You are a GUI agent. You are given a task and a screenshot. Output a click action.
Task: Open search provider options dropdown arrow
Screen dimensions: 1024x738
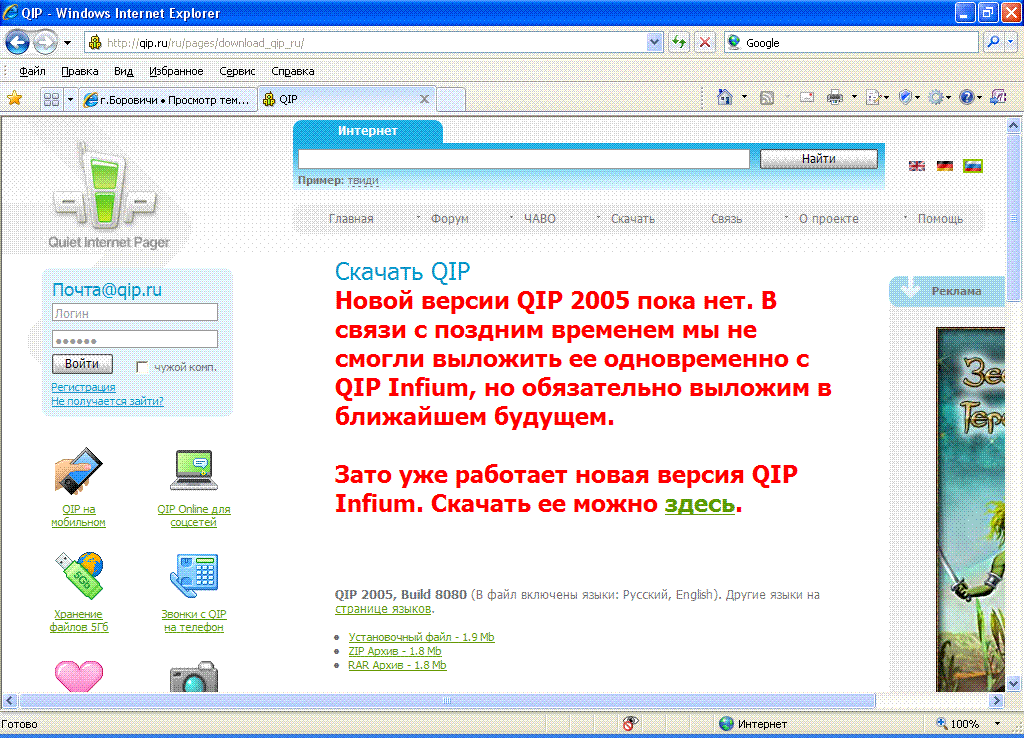tap(1010, 43)
